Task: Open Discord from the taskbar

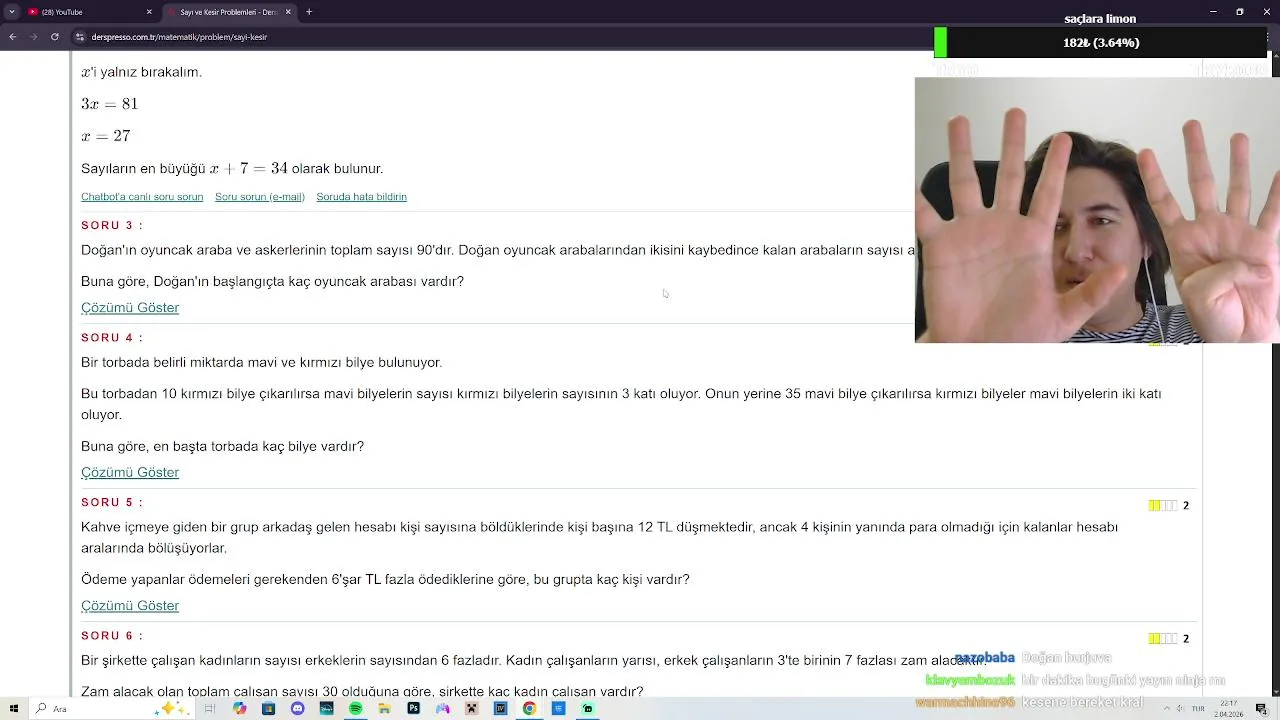Action: point(297,709)
